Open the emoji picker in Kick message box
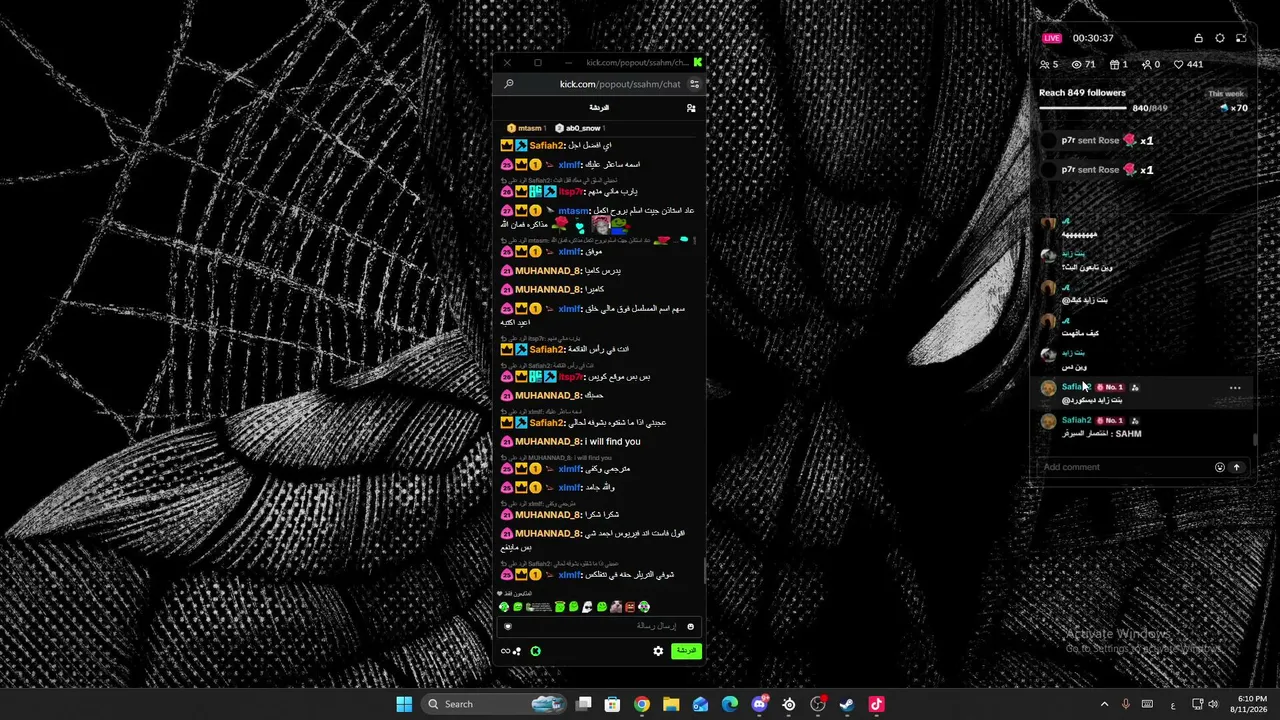1280x720 pixels. pos(690,627)
